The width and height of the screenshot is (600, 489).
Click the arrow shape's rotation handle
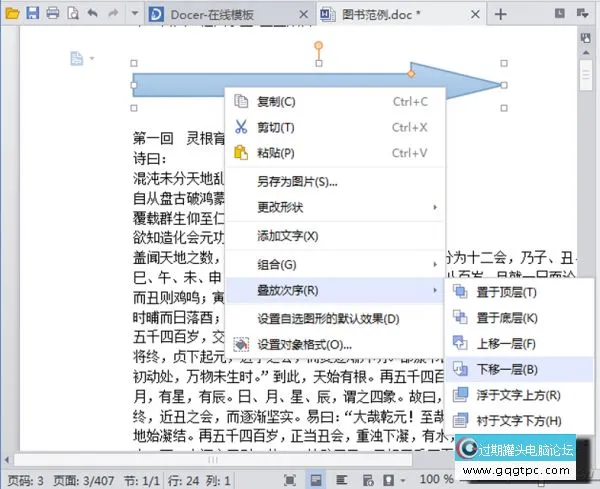(318, 46)
